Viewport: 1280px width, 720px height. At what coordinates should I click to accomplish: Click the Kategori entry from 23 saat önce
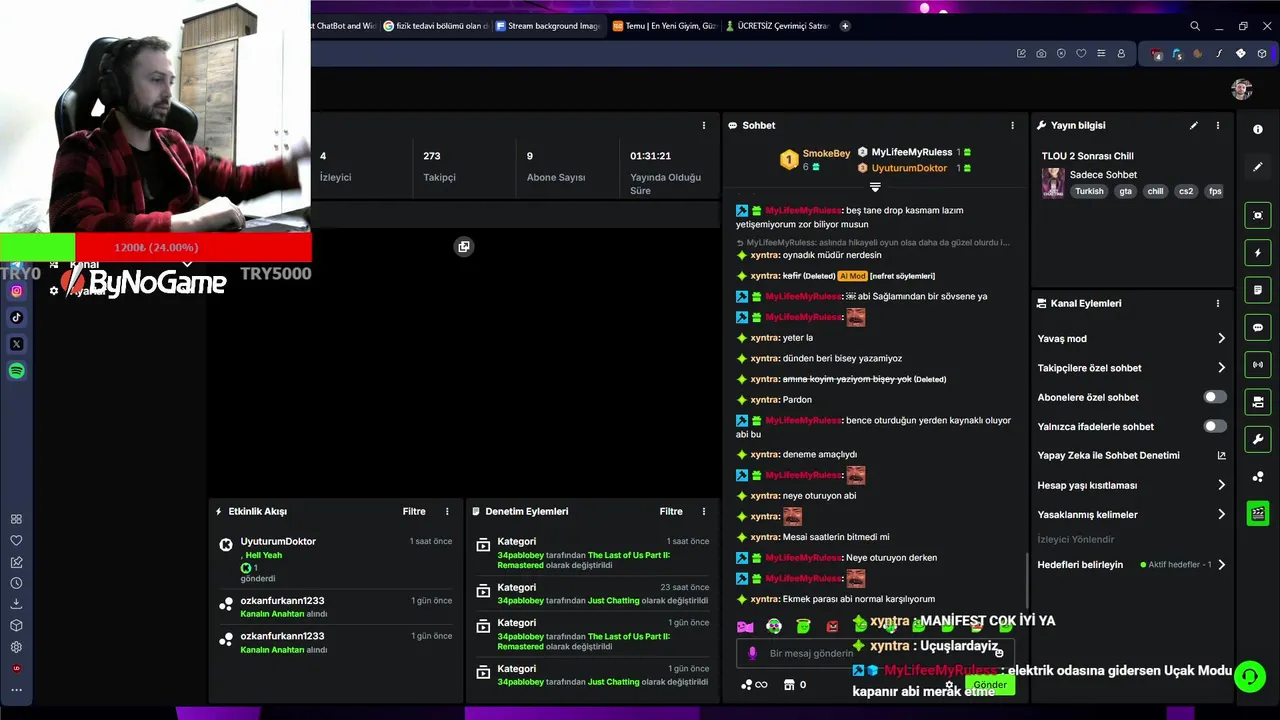pos(593,594)
